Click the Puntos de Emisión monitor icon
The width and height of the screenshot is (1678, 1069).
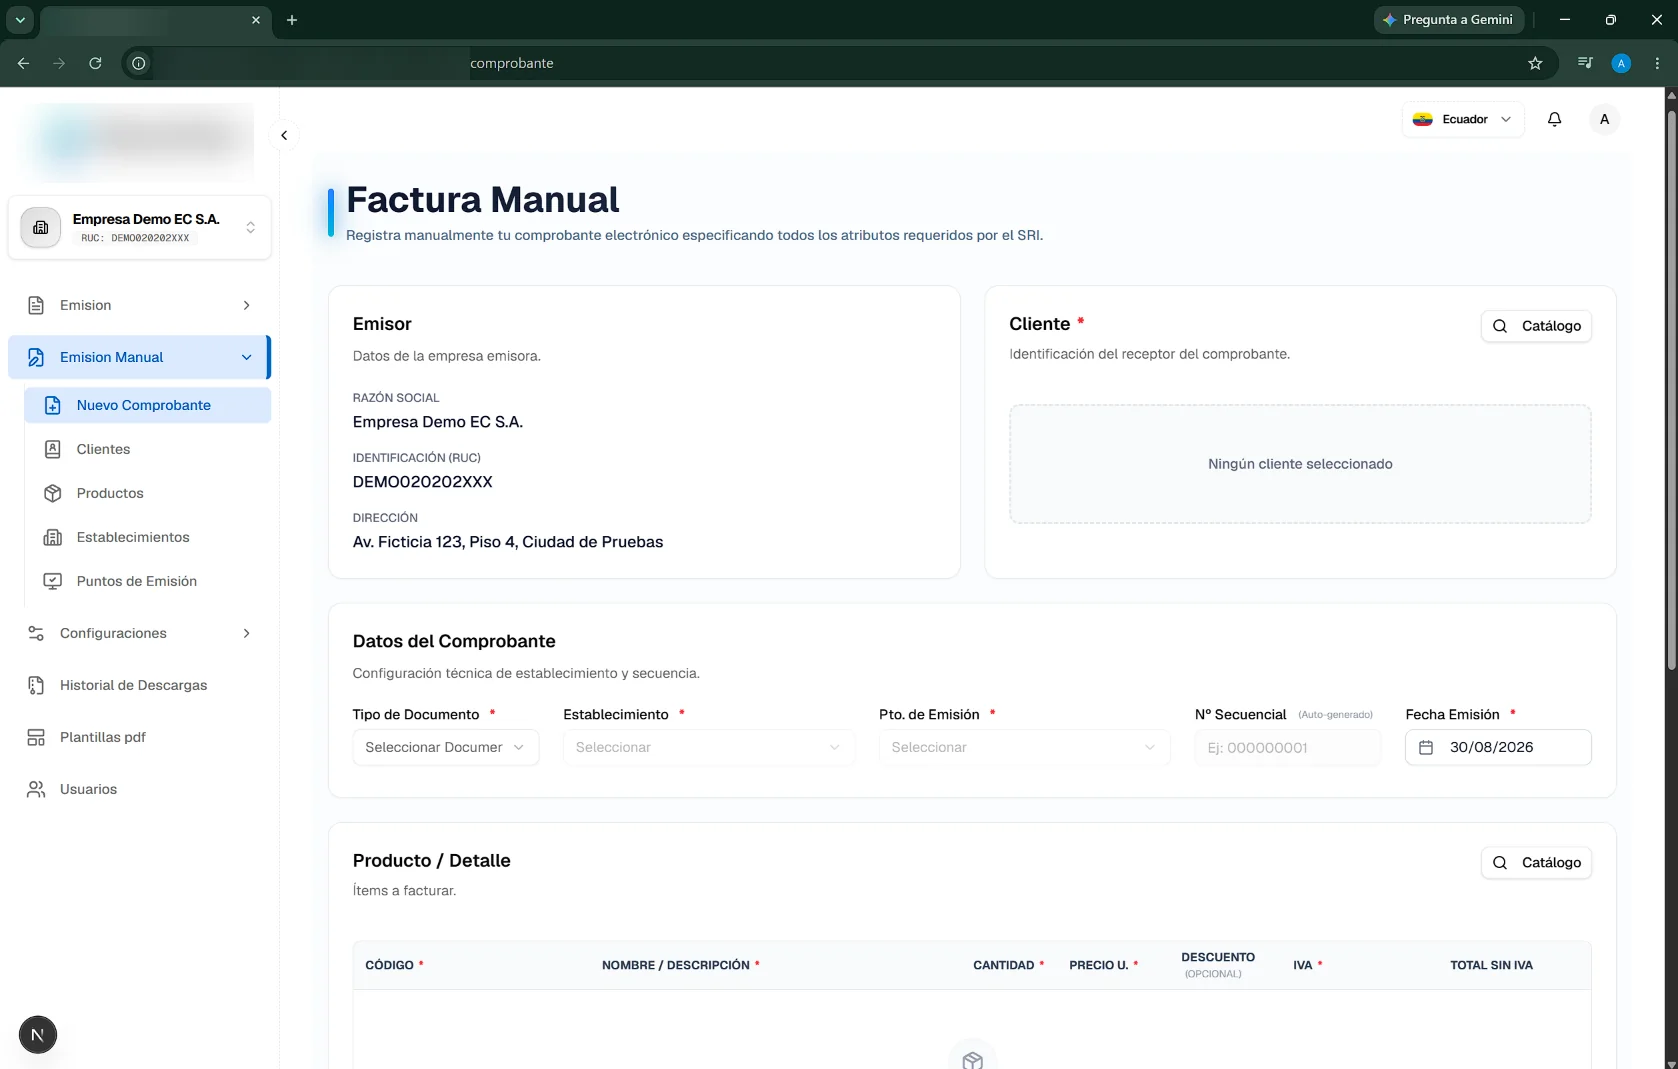coord(53,581)
